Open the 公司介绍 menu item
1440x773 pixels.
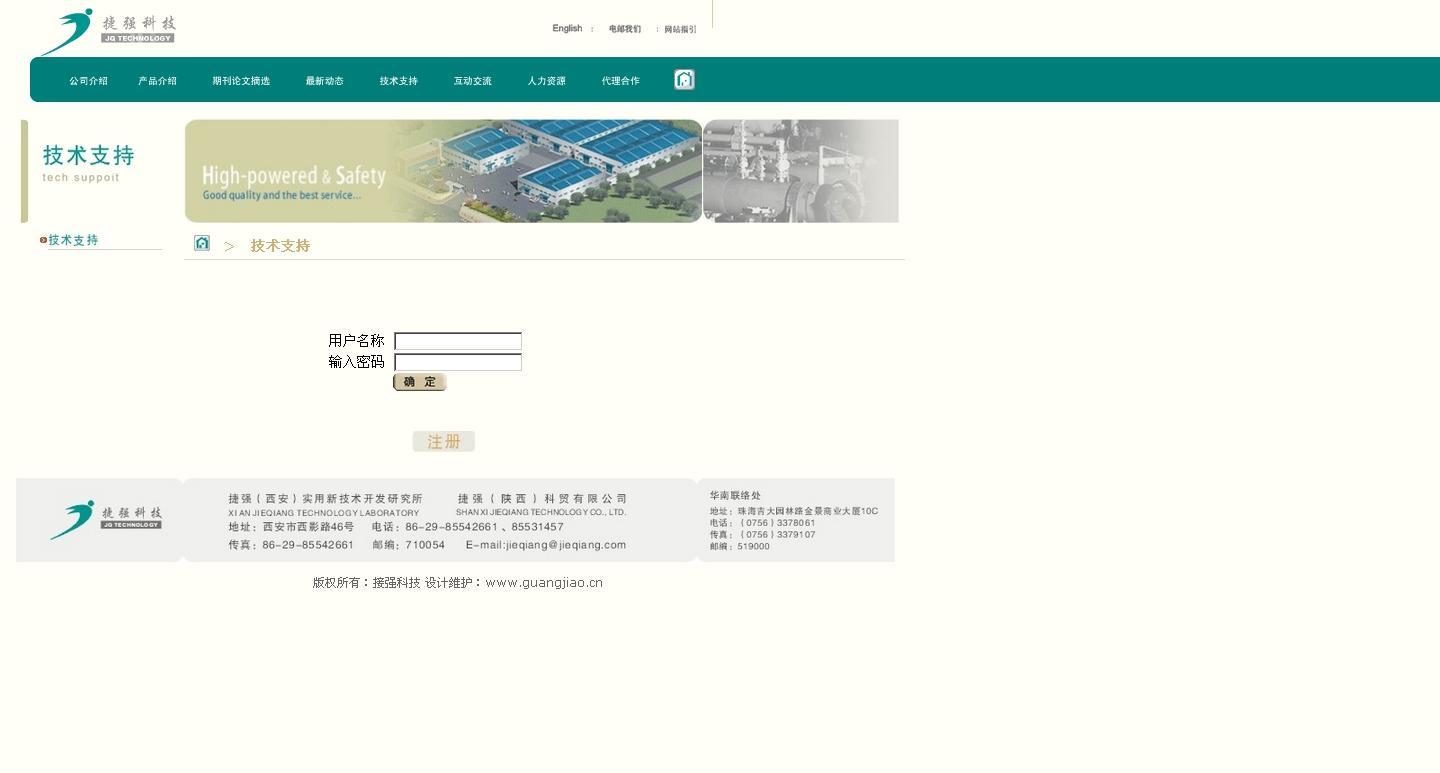click(x=88, y=81)
